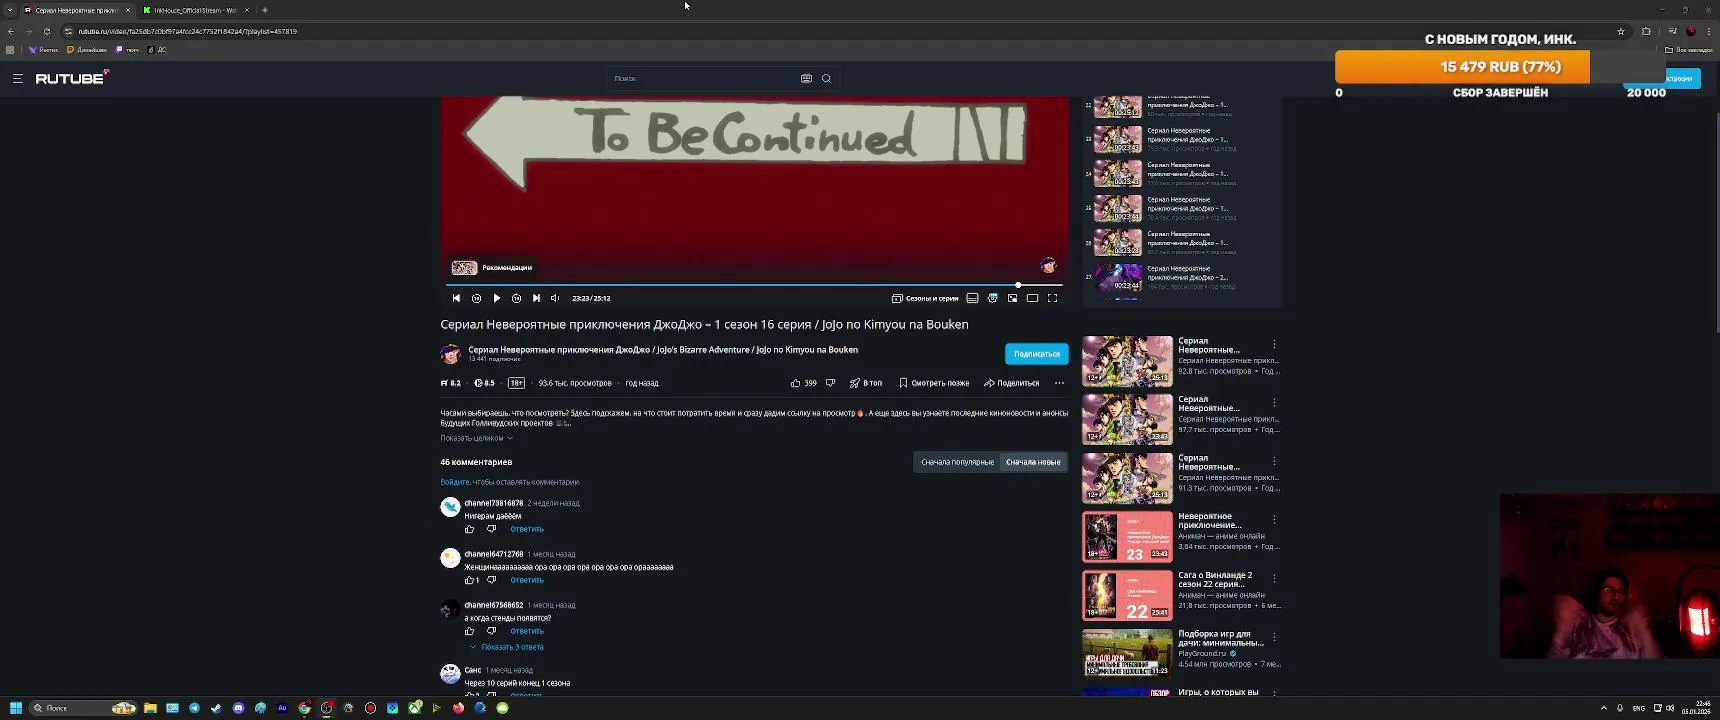Sort comments by Сначала новые

coord(1033,462)
